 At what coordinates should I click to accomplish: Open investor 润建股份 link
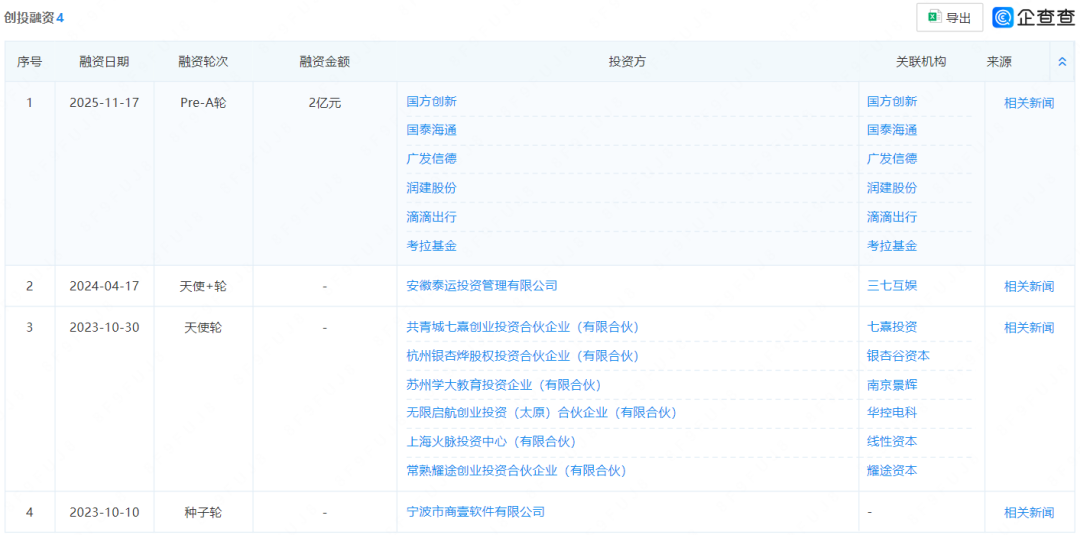431,188
